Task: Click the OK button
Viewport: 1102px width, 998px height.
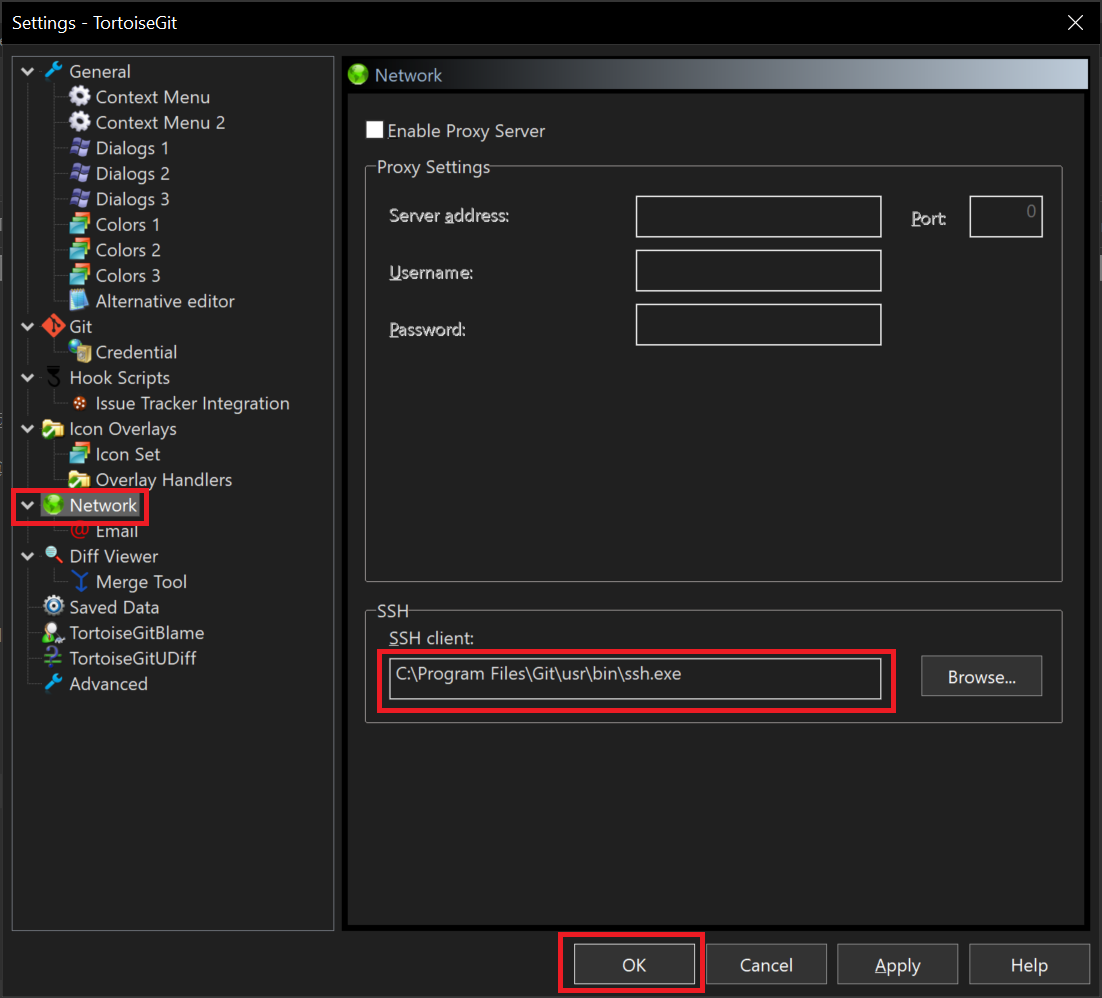Action: (x=634, y=964)
